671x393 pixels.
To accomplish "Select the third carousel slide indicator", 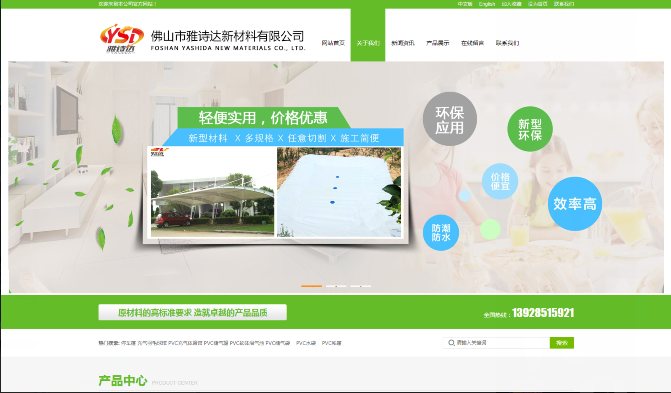I will point(361,286).
